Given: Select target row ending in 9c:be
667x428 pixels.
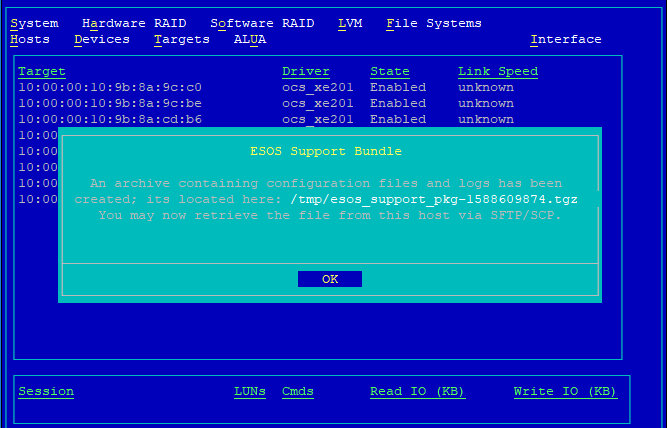Looking at the screenshot, I should point(110,103).
